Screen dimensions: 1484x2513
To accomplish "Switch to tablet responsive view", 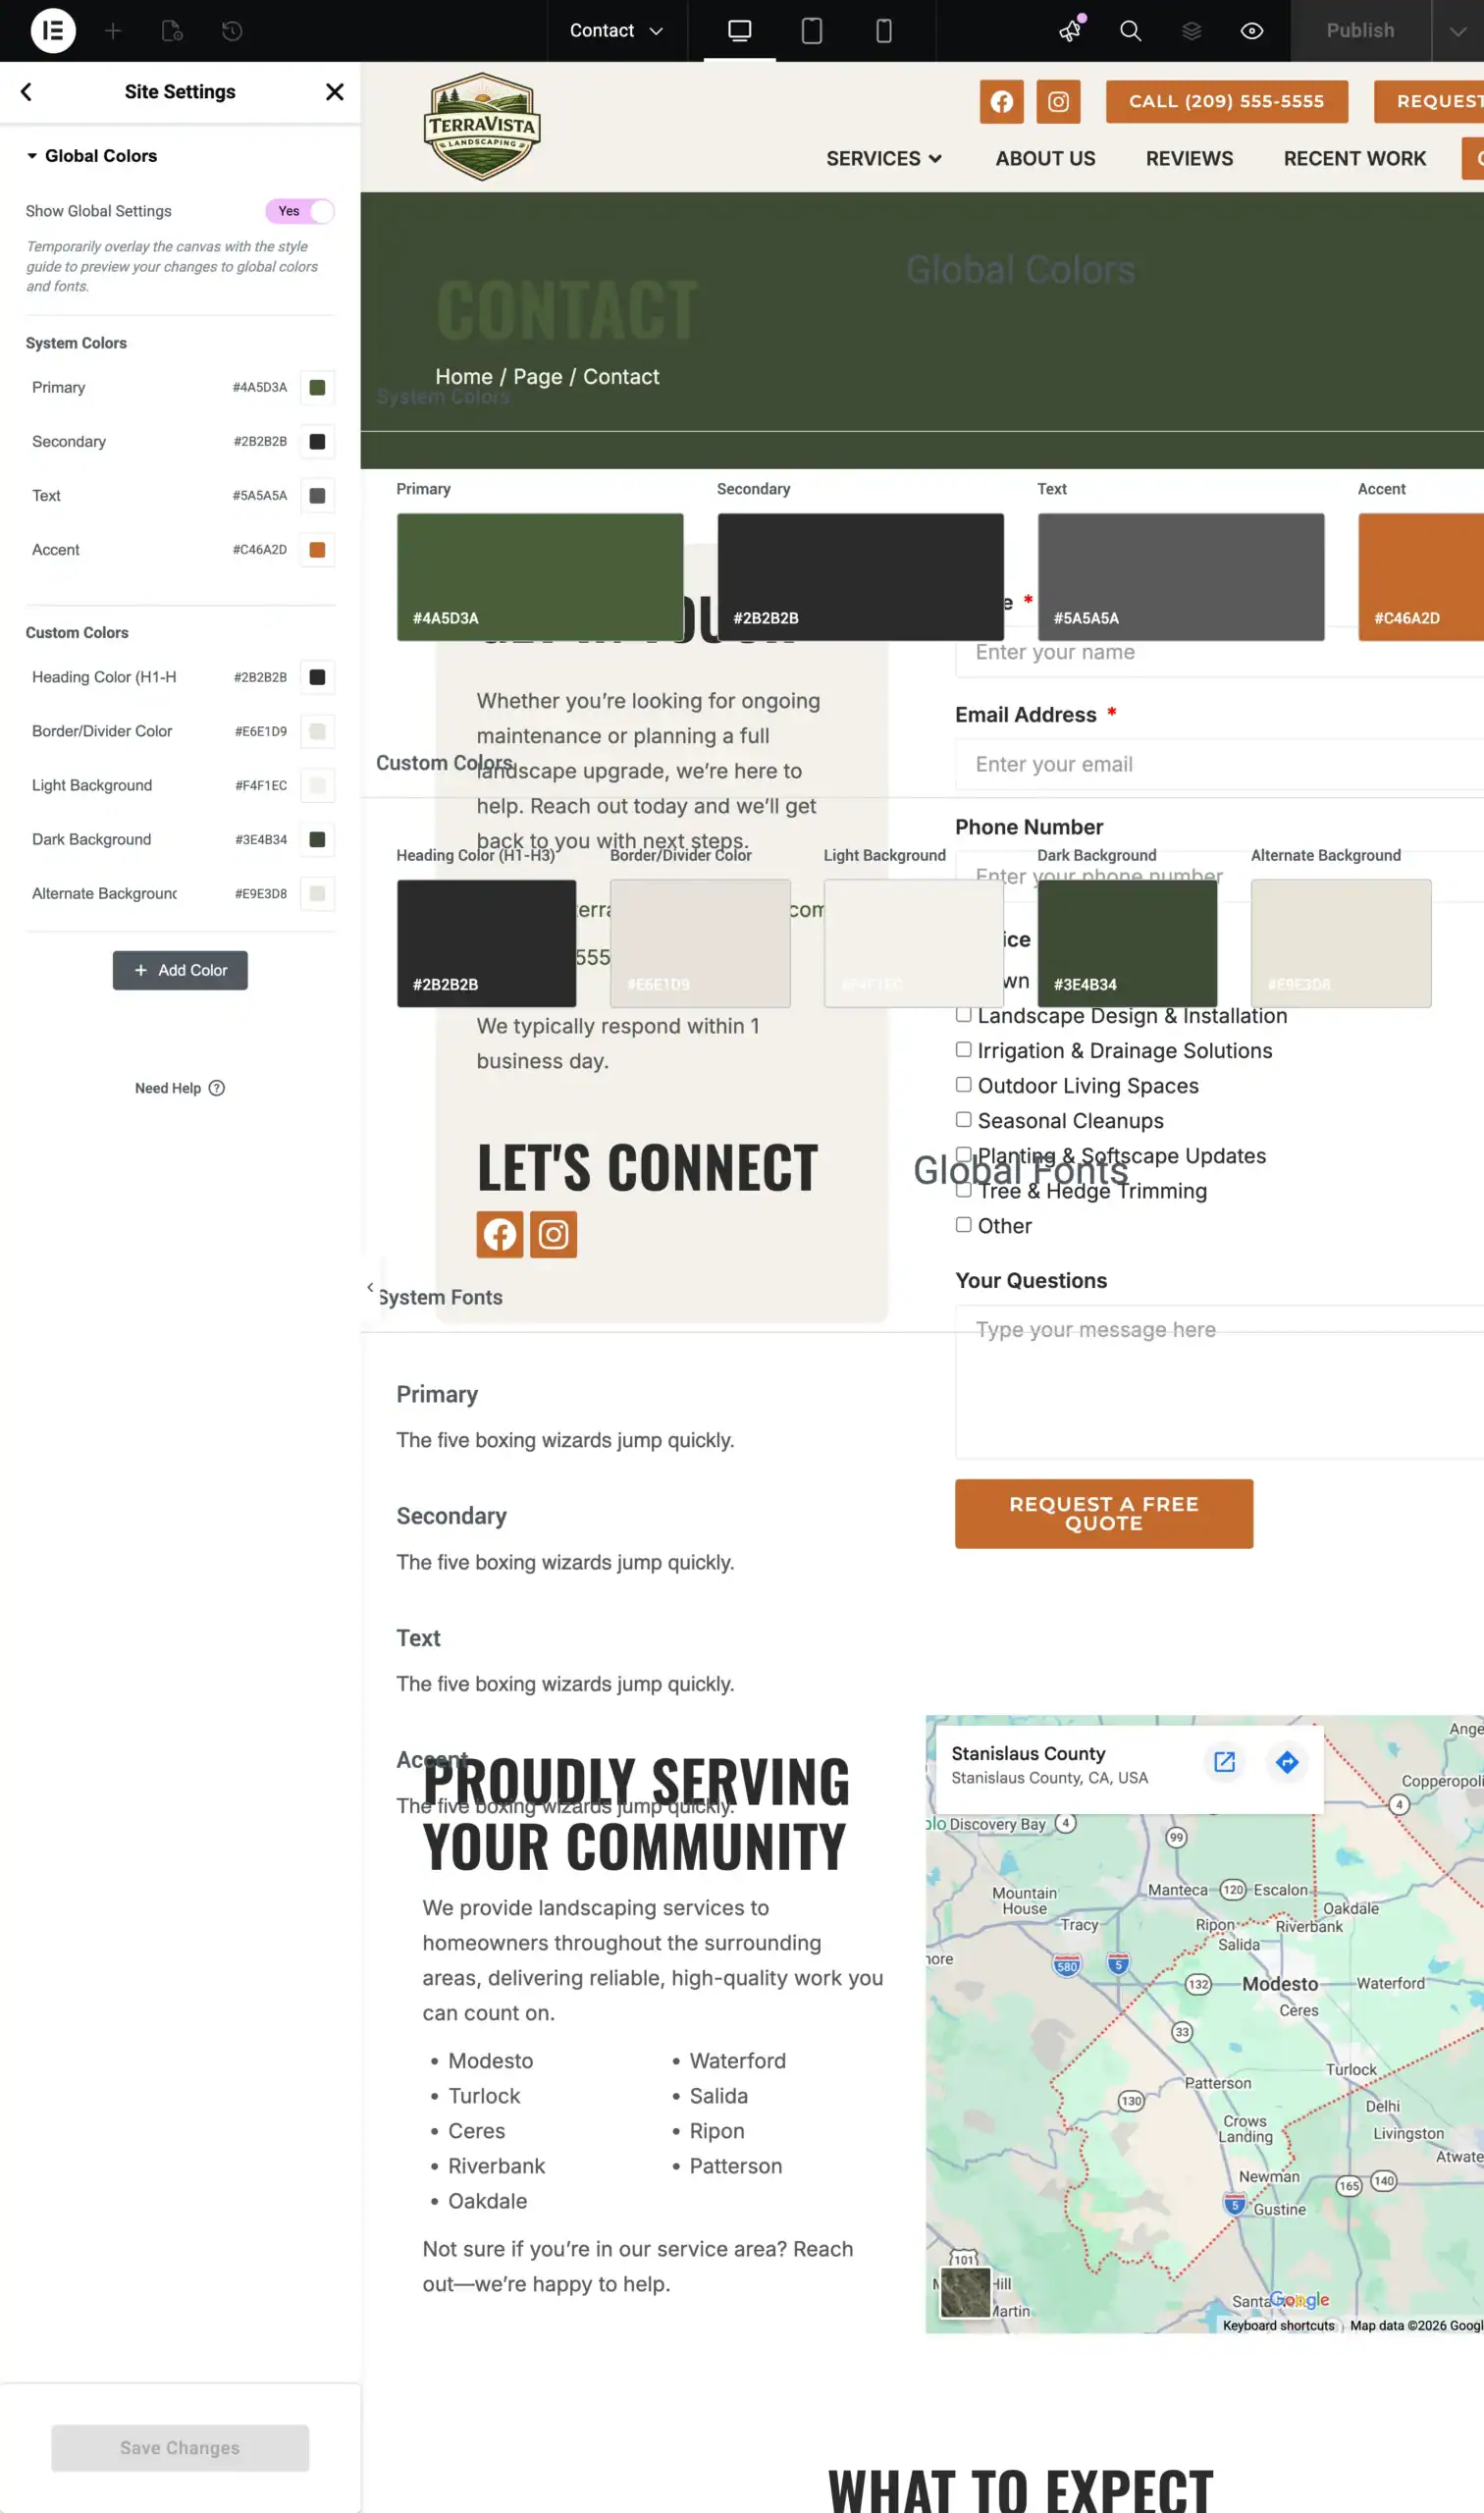I will [x=811, y=31].
